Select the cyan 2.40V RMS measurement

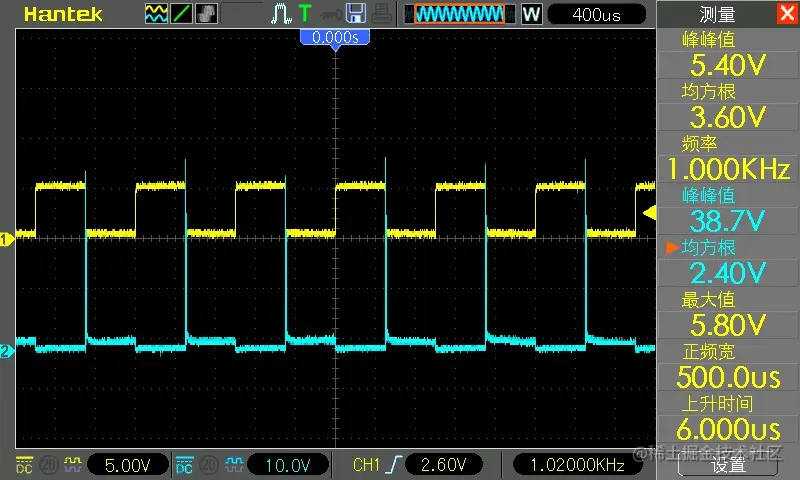(728, 273)
